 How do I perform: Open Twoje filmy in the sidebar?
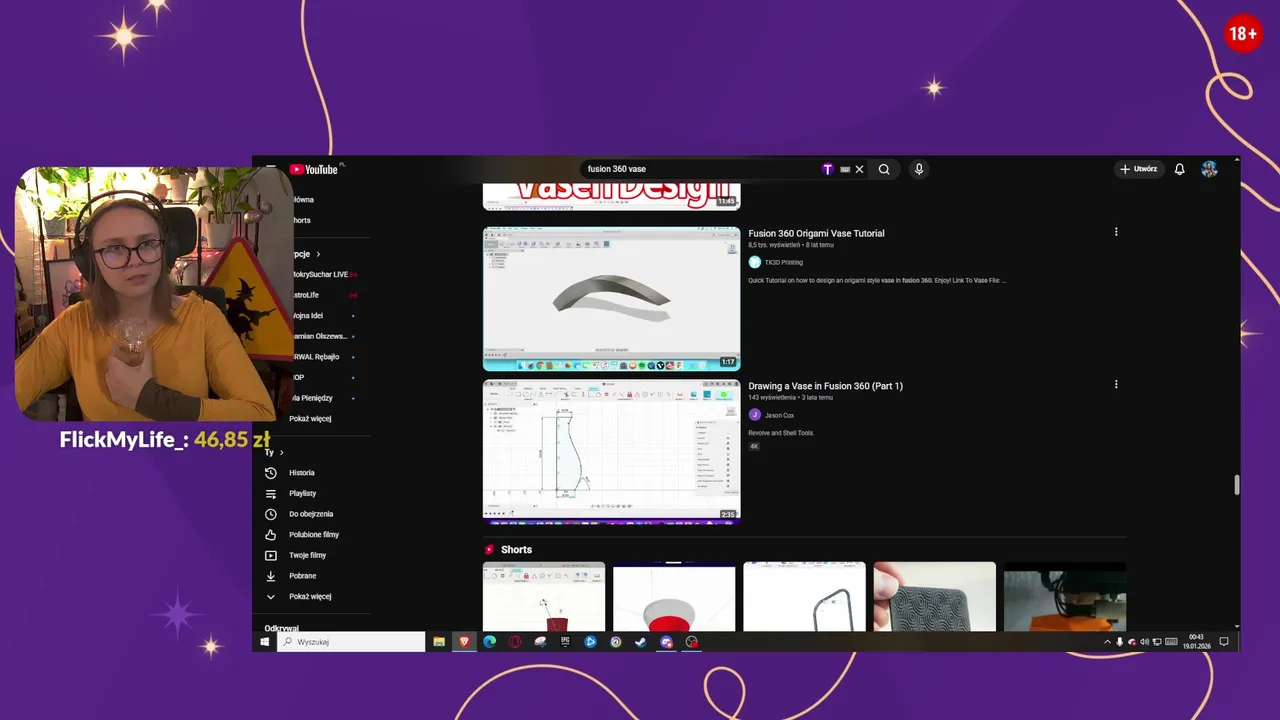[x=310, y=555]
